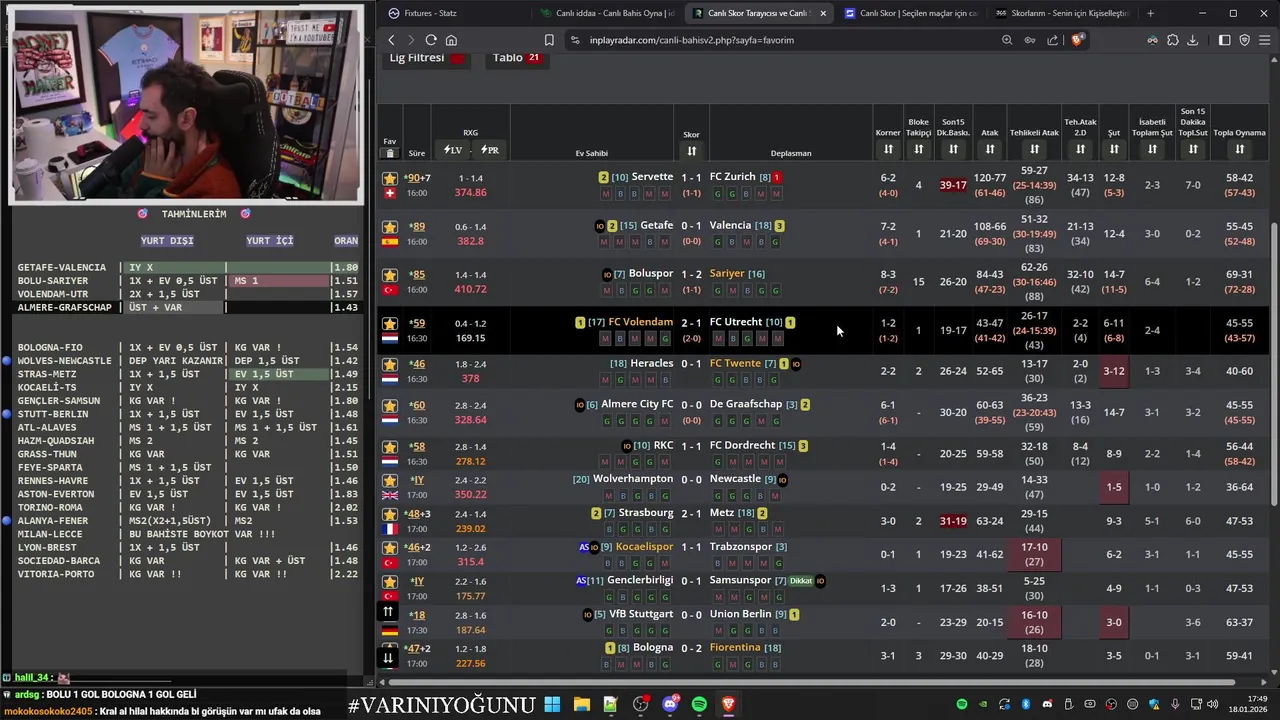Click the PR lightning RXG button
The width and height of the screenshot is (1280, 720).
(x=489, y=150)
